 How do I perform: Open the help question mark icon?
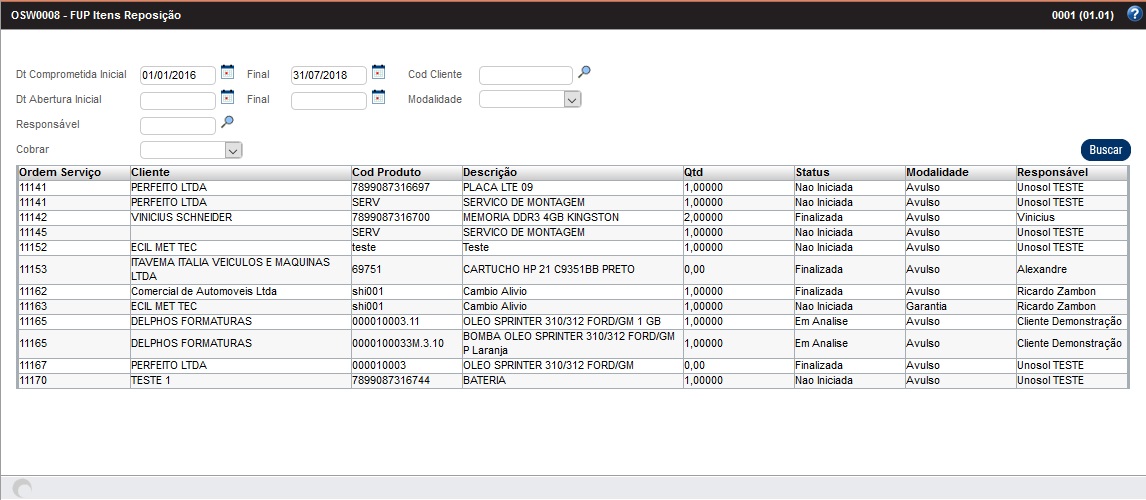[1133, 14]
